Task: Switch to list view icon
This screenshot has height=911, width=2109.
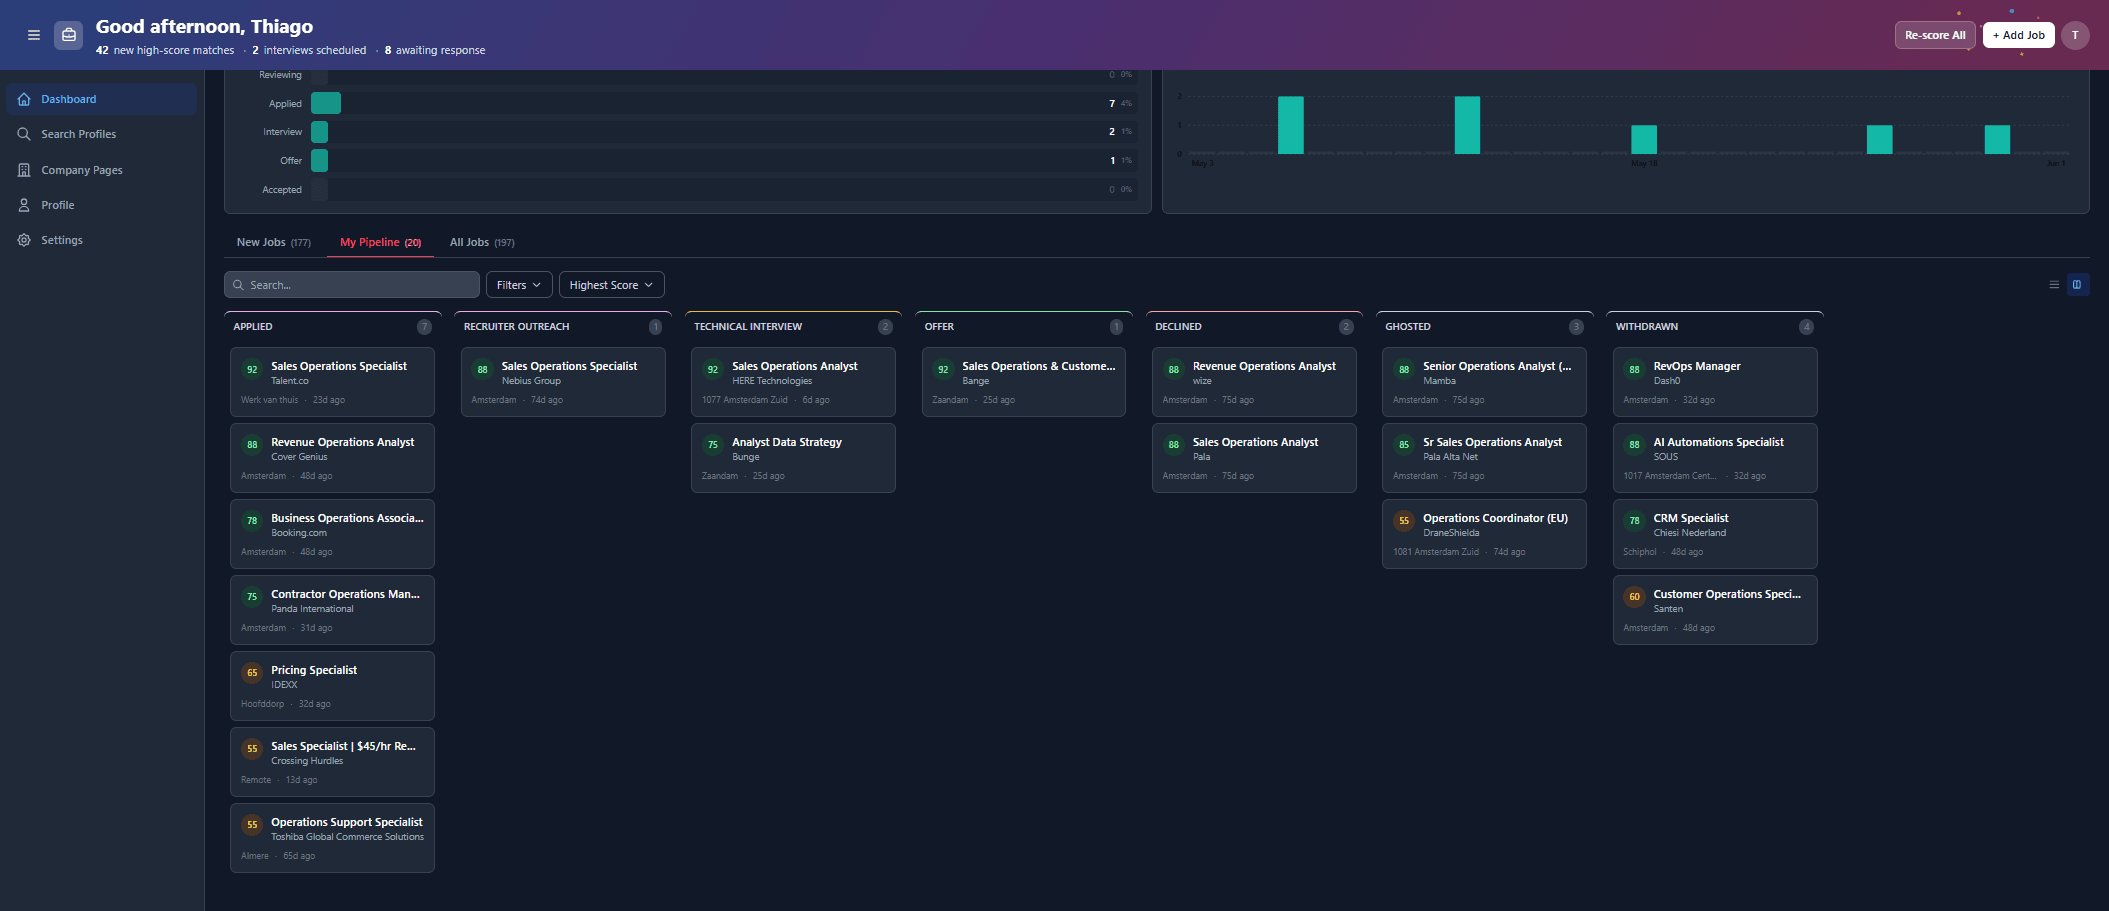Action: [2054, 285]
